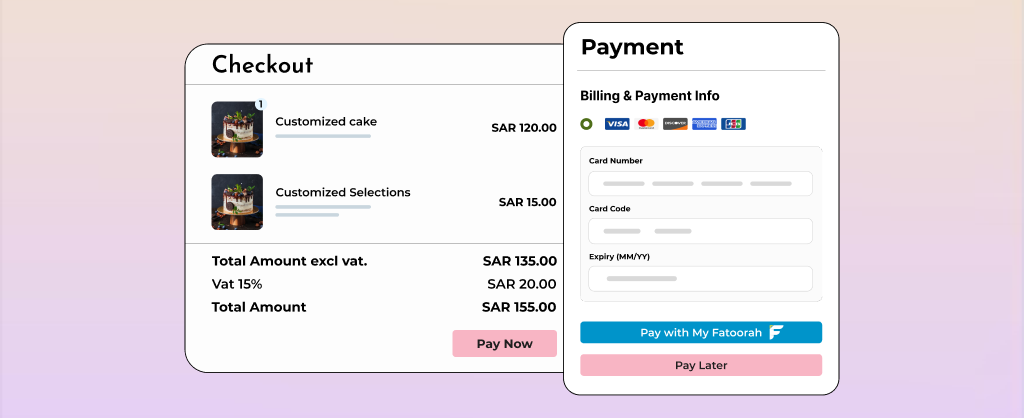The height and width of the screenshot is (418, 1024).
Task: Click the Mastercard logo icon
Action: click(646, 124)
